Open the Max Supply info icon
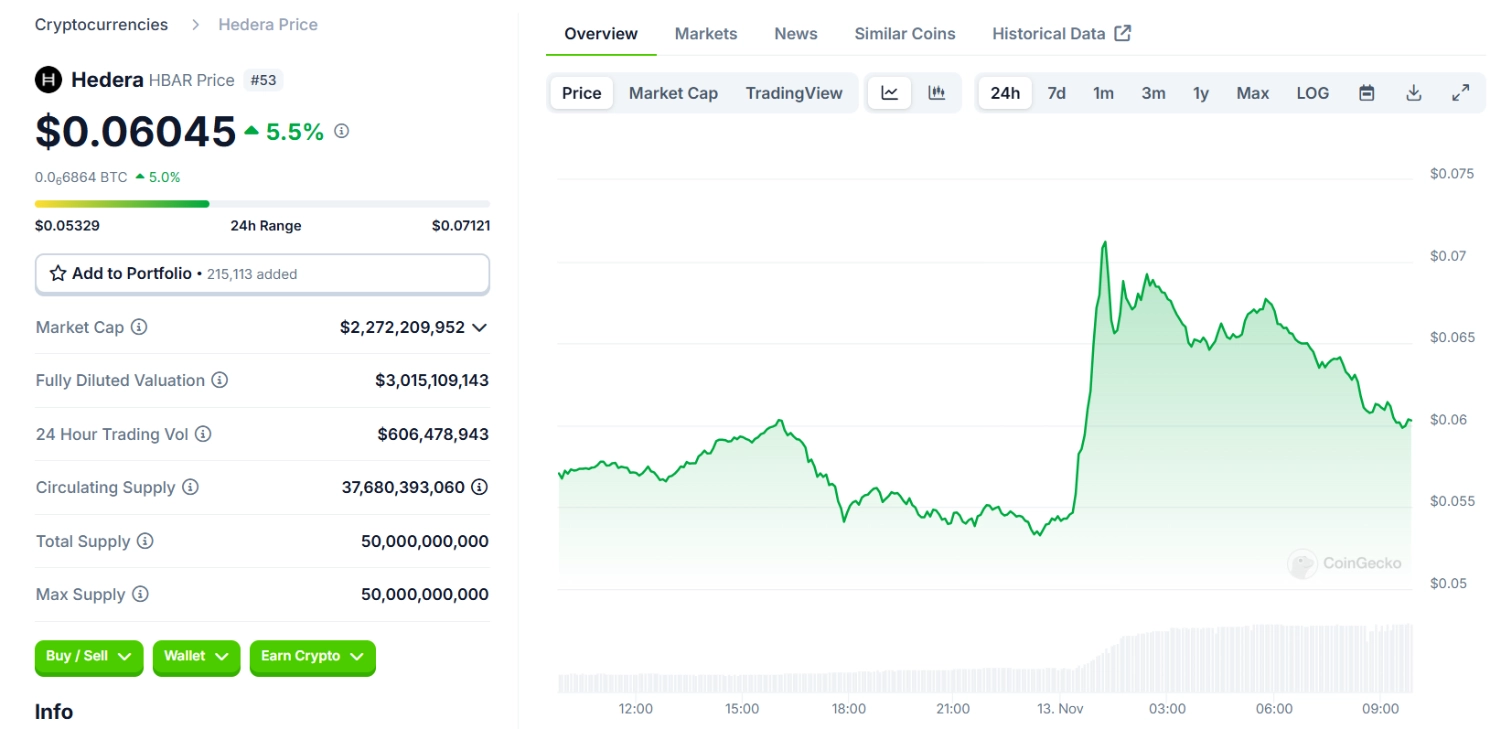 click(x=140, y=594)
